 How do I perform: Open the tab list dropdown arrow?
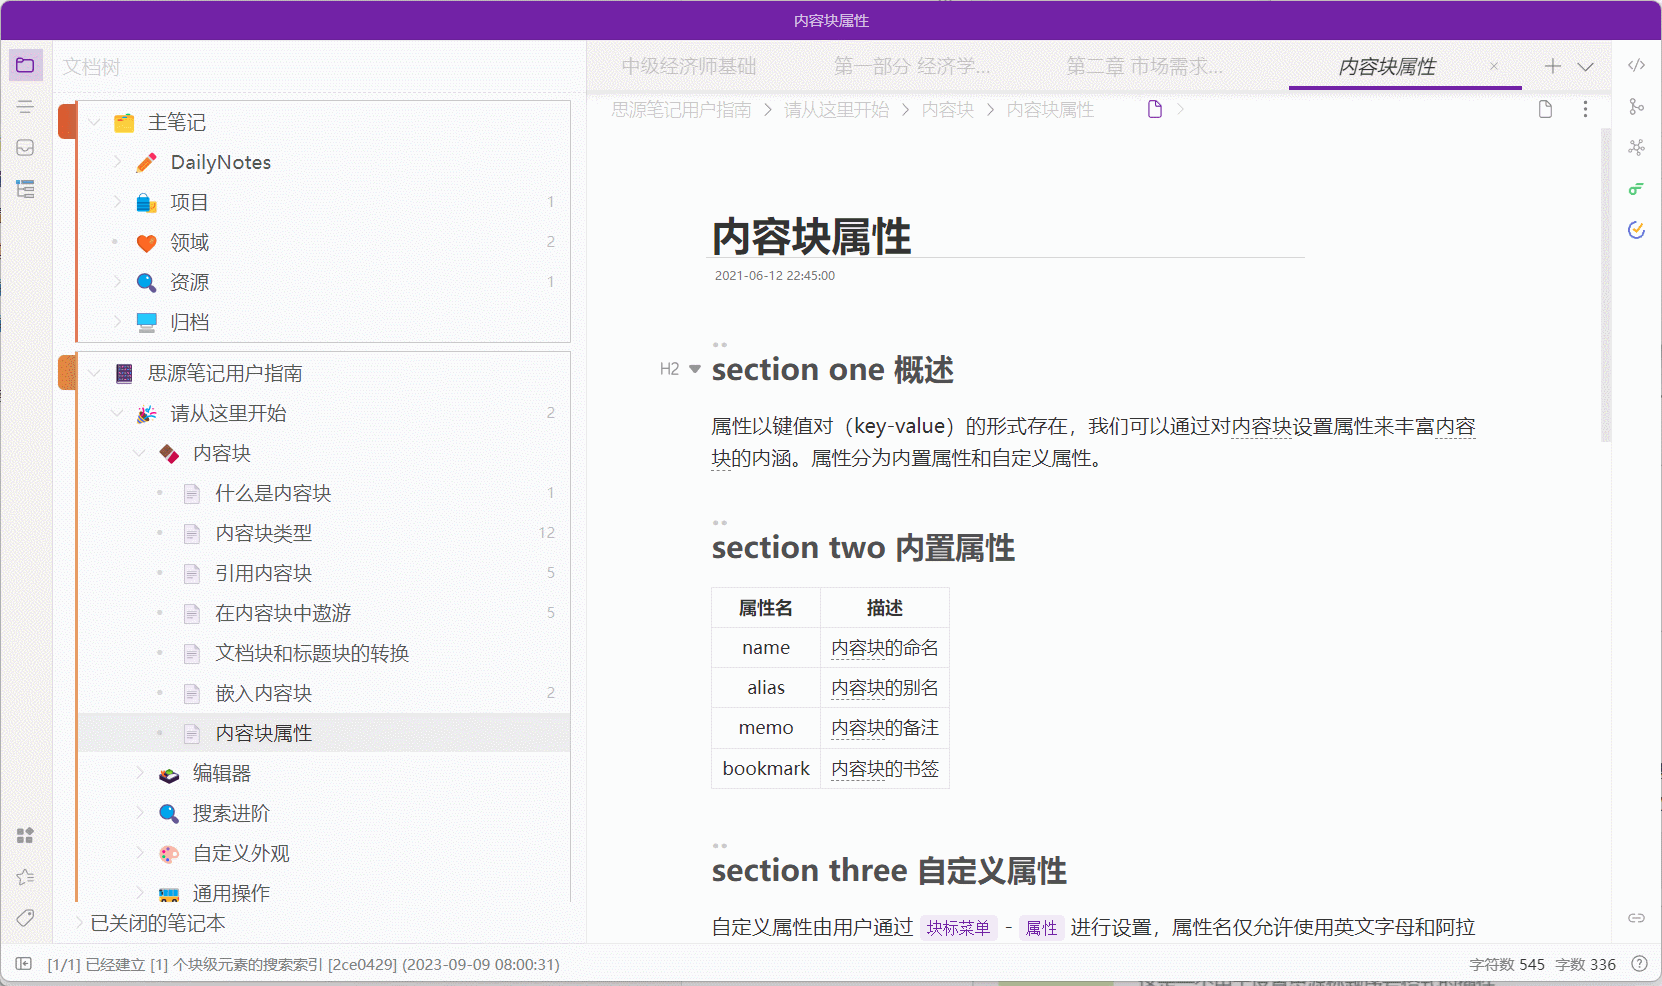click(x=1585, y=67)
